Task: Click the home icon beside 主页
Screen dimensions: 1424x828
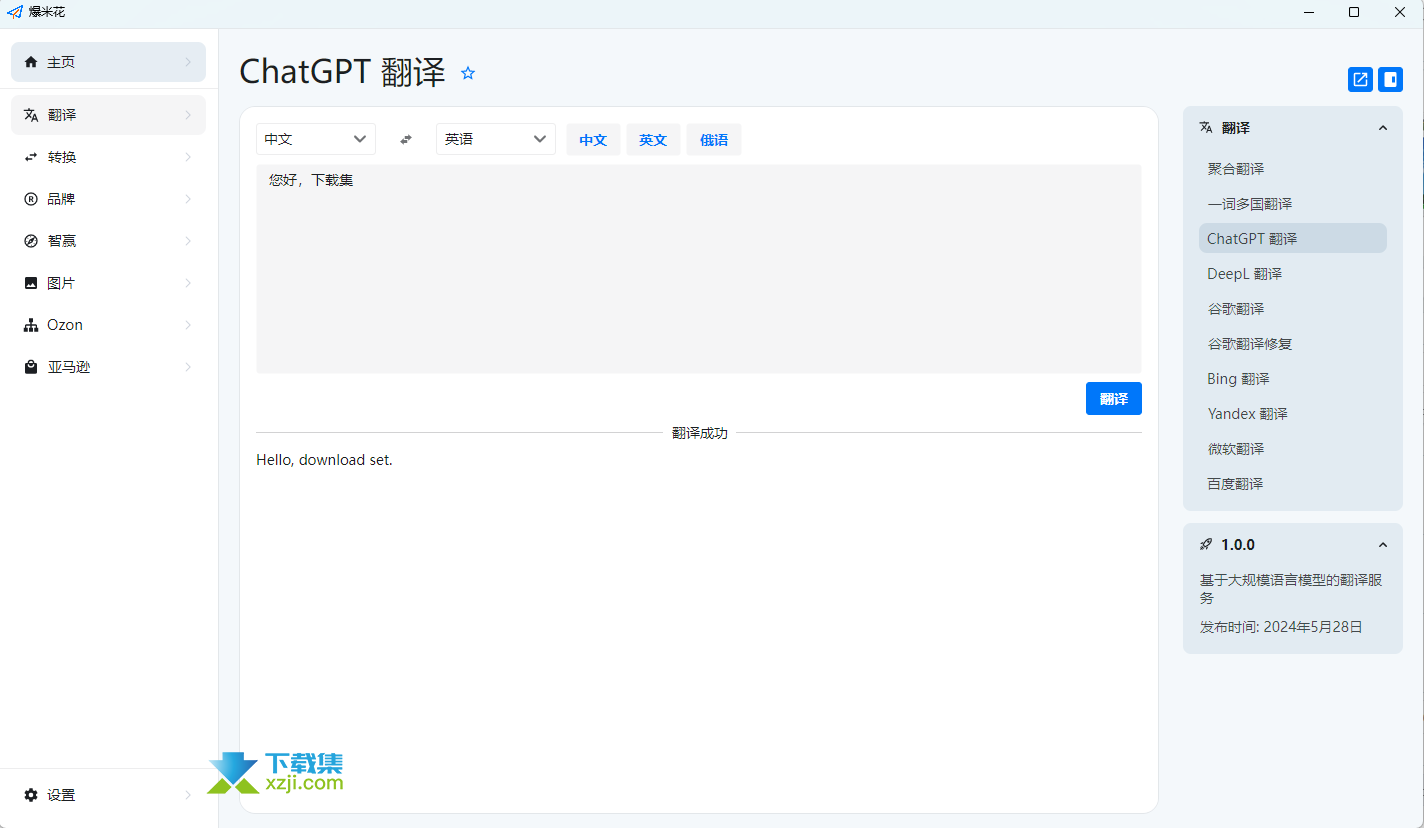Action: click(31, 62)
